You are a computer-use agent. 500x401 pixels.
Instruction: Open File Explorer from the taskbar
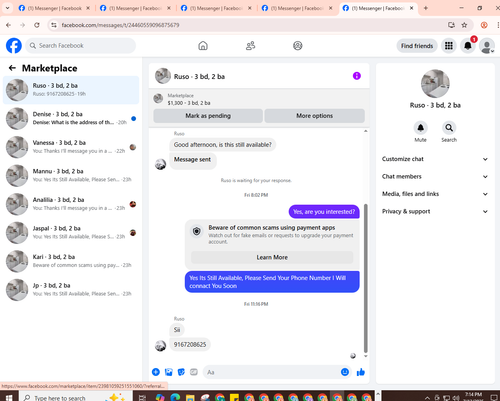click(x=190, y=397)
